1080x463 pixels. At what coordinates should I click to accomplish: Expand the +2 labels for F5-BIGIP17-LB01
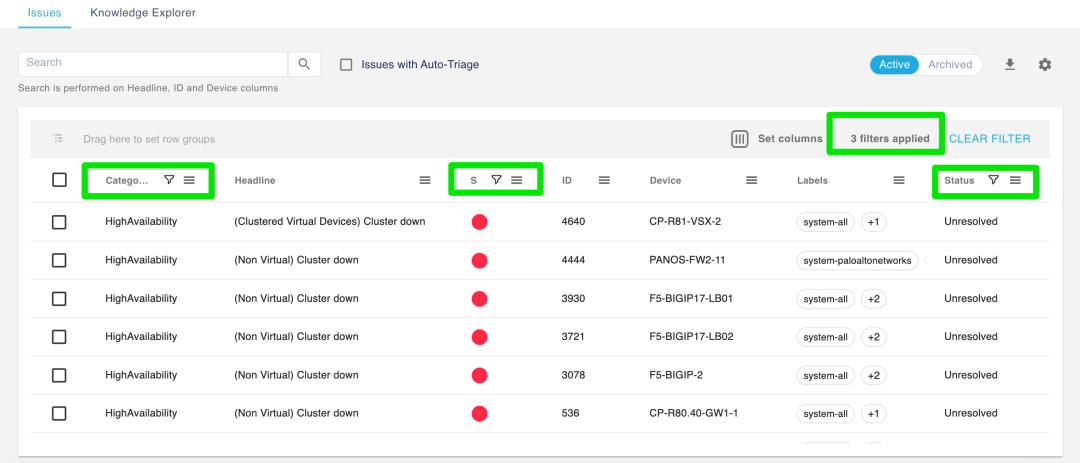click(x=873, y=299)
